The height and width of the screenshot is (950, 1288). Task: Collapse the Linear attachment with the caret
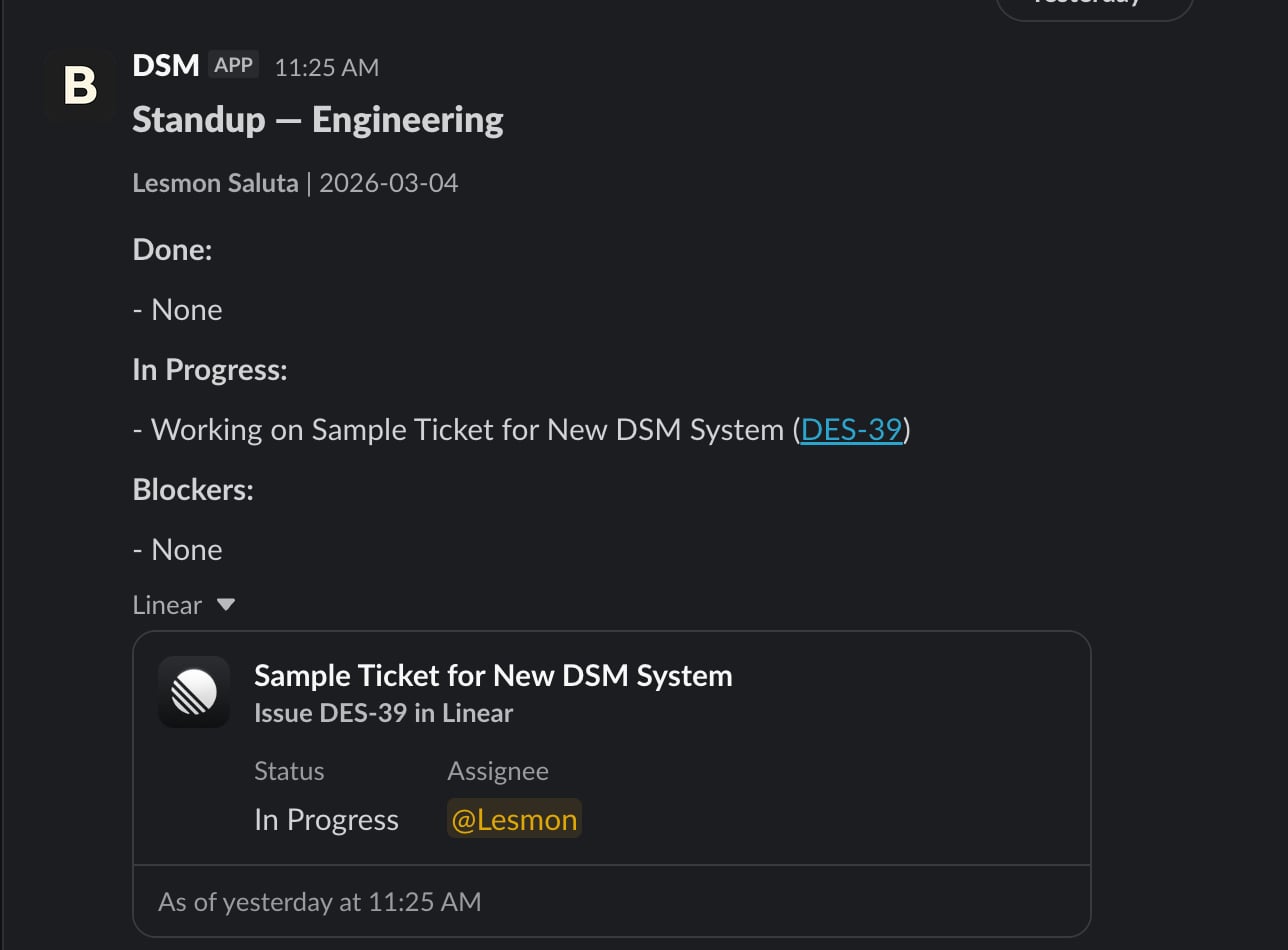226,605
